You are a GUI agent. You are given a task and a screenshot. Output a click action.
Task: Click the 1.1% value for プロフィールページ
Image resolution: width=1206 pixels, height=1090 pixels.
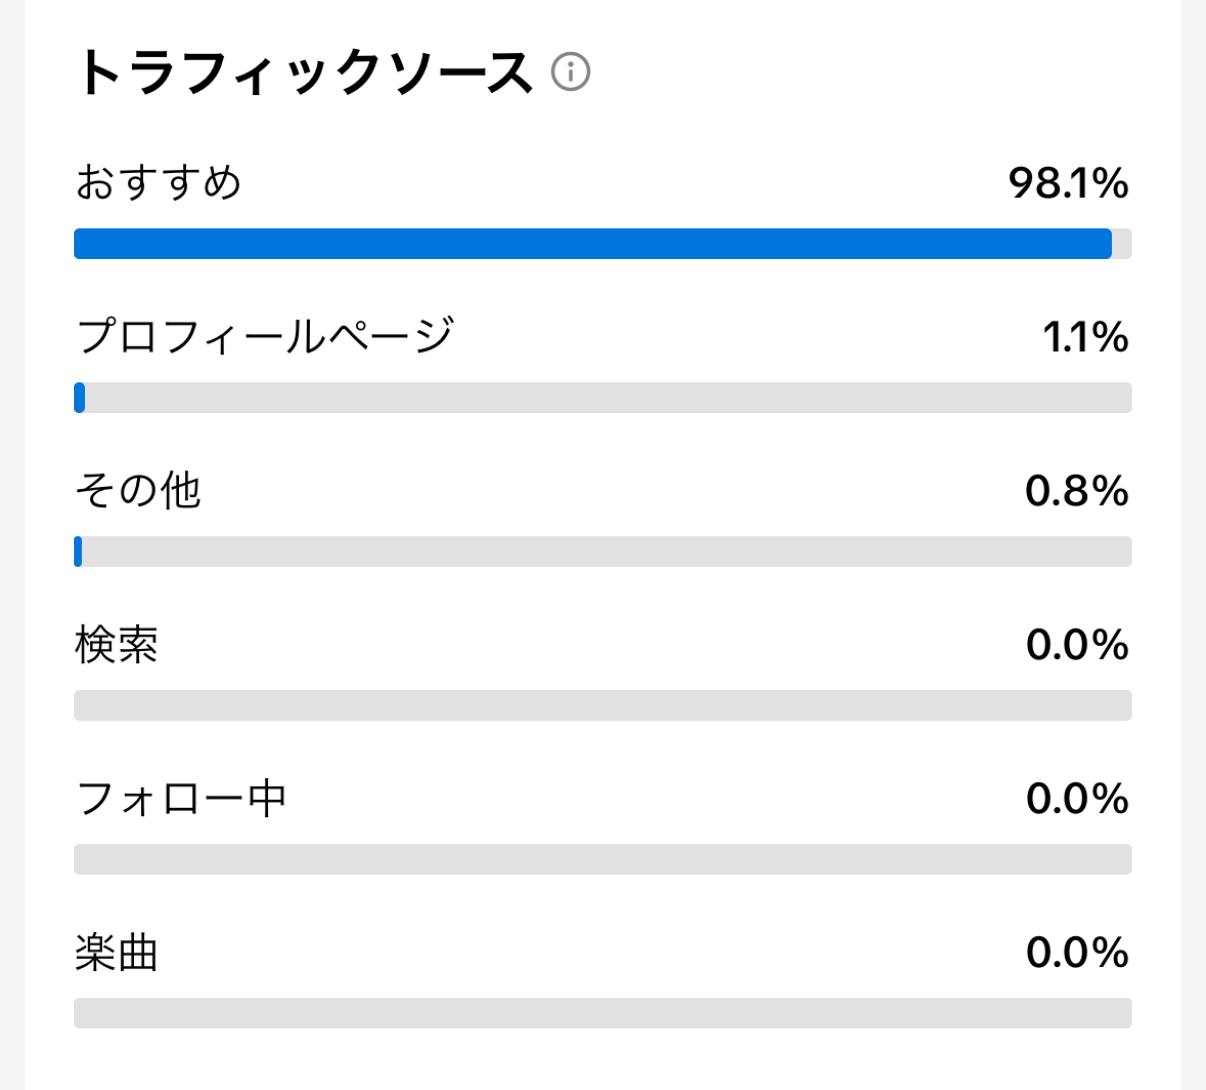tap(1085, 337)
